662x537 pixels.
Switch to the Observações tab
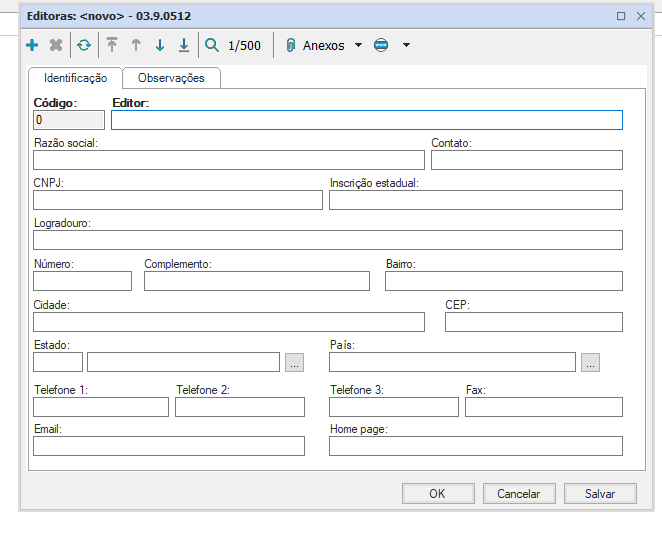171,78
